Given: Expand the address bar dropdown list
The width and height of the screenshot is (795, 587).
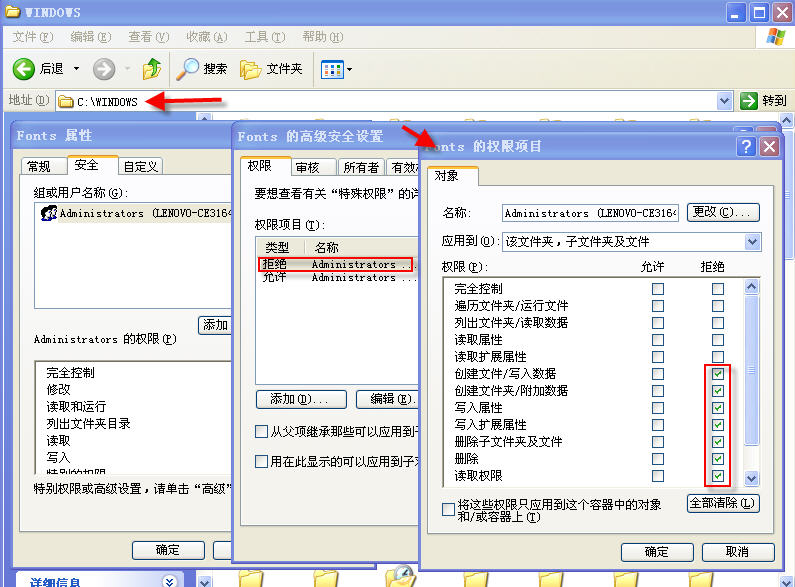Looking at the screenshot, I should (x=725, y=101).
